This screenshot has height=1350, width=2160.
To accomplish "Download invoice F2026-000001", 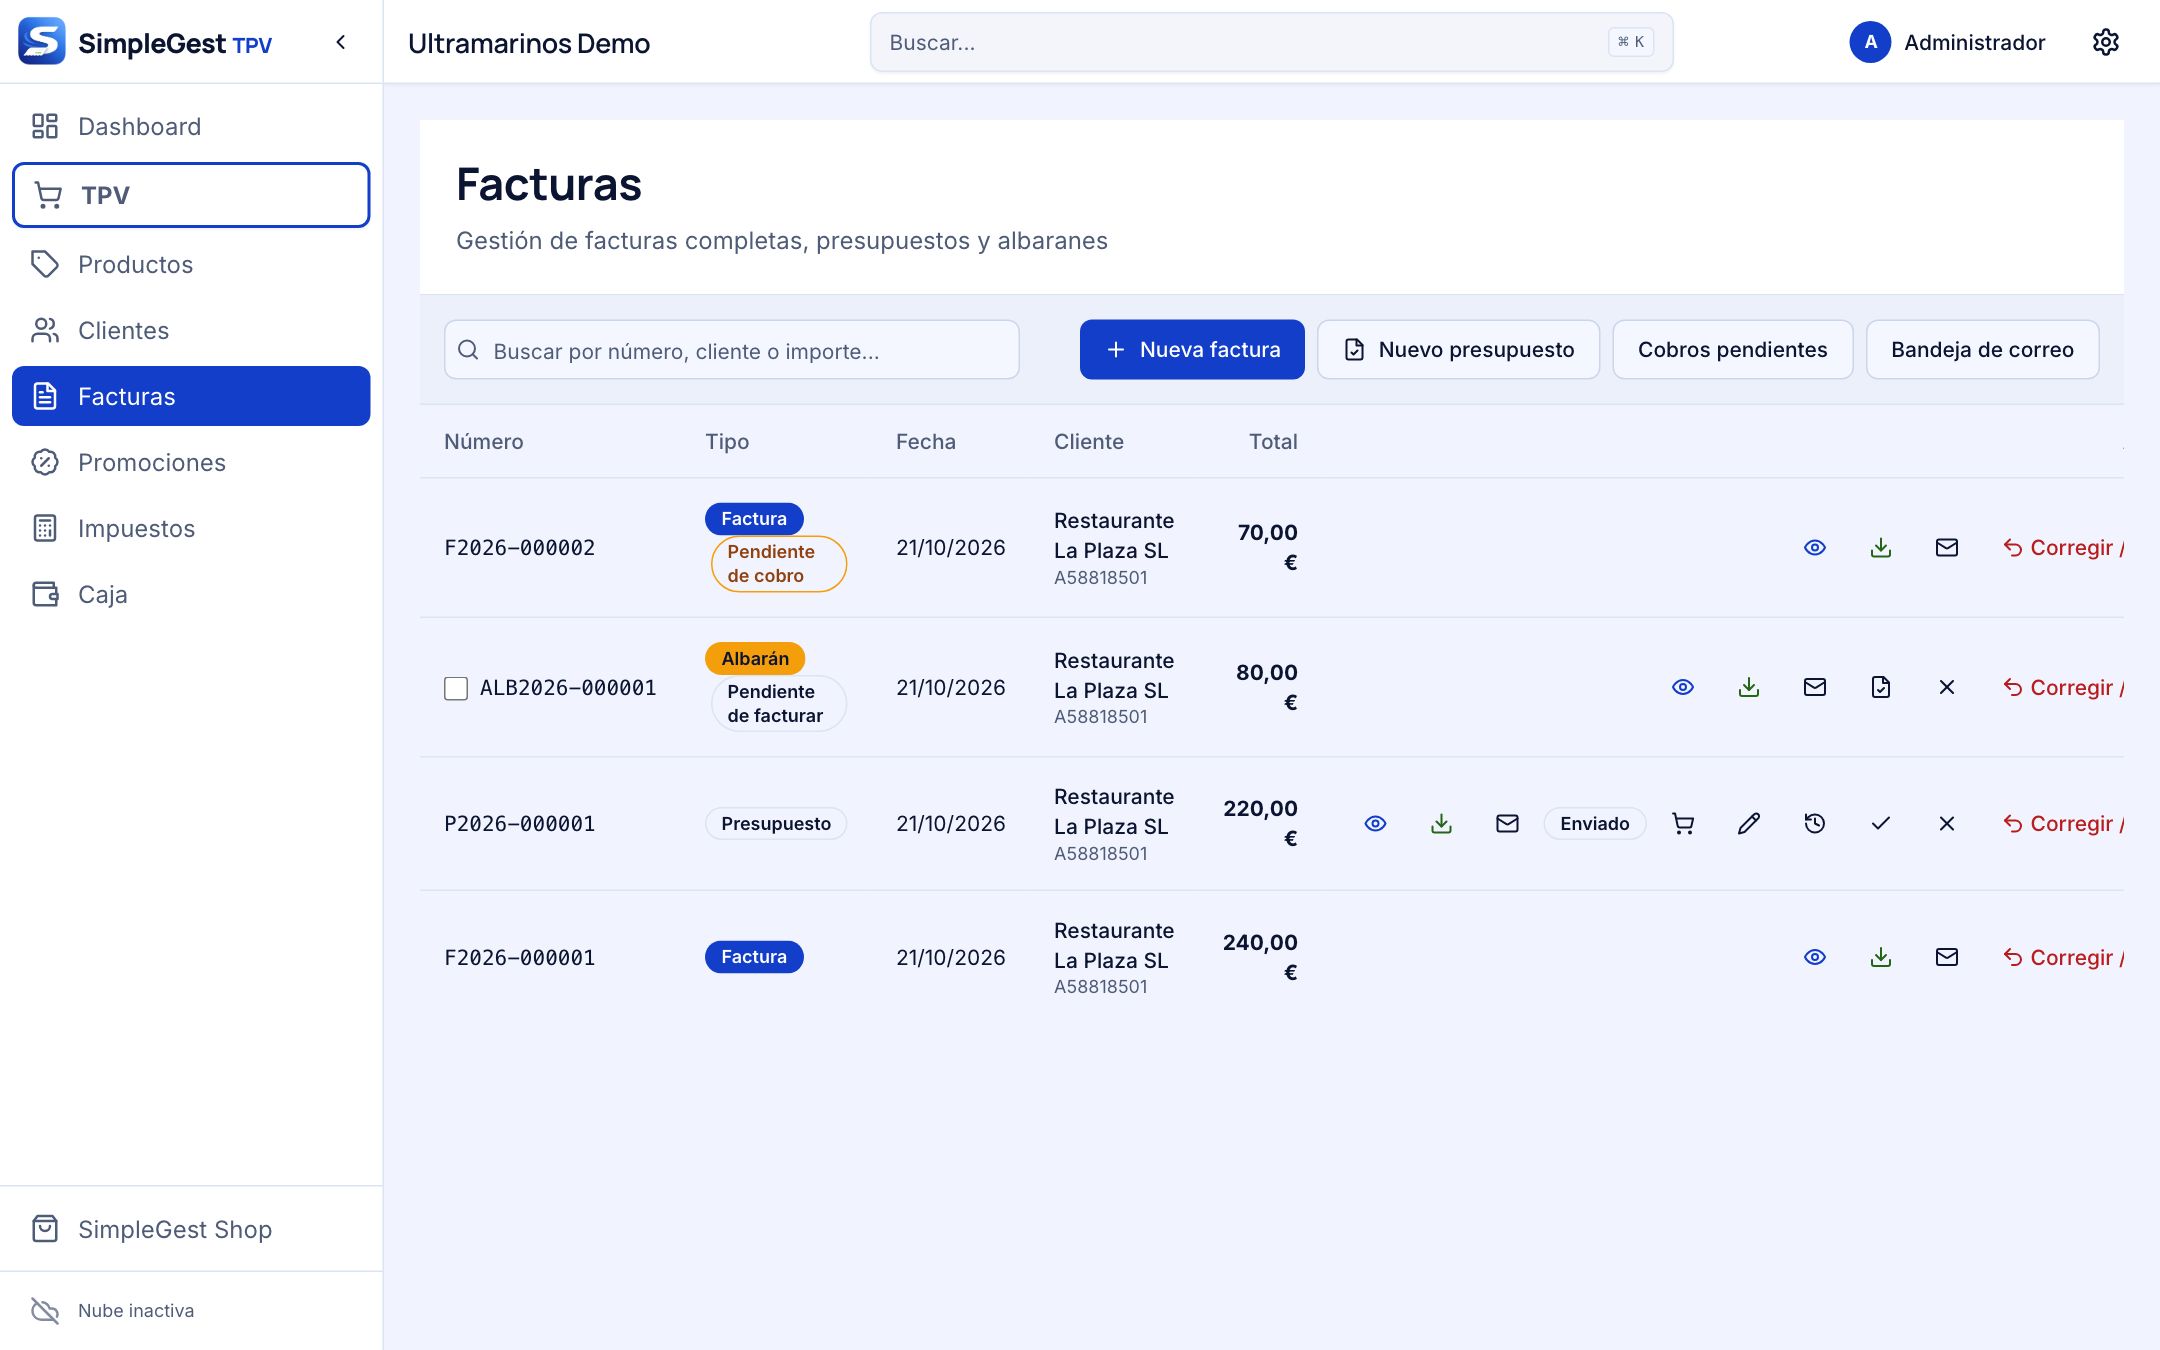I will pyautogui.click(x=1881, y=957).
